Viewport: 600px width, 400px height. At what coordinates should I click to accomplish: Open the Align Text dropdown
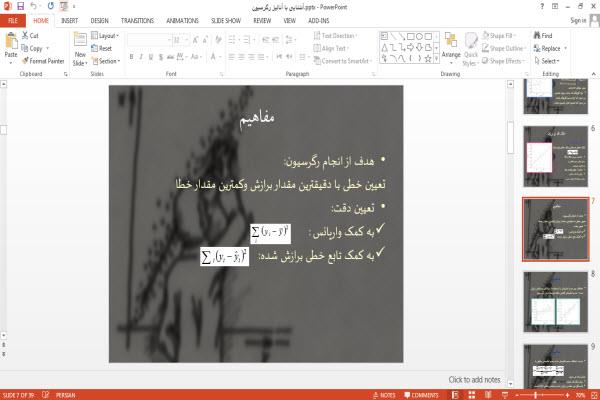[331, 48]
